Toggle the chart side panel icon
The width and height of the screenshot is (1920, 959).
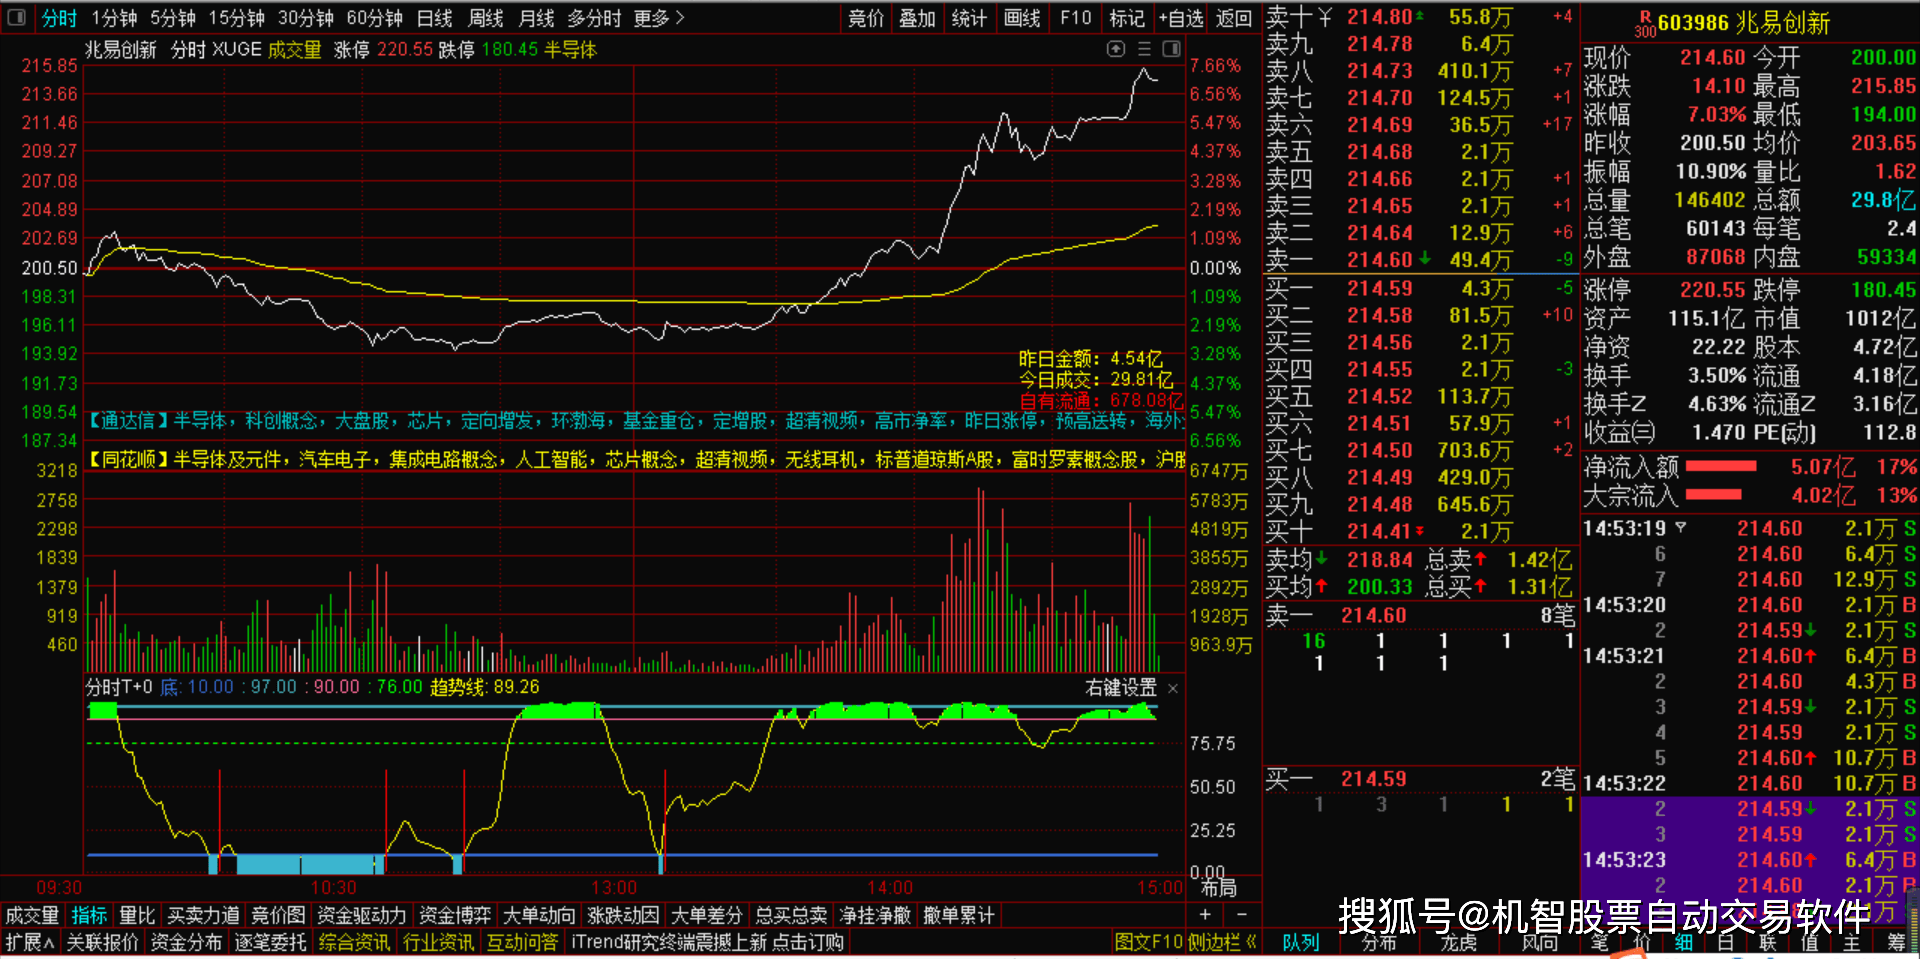1172,49
